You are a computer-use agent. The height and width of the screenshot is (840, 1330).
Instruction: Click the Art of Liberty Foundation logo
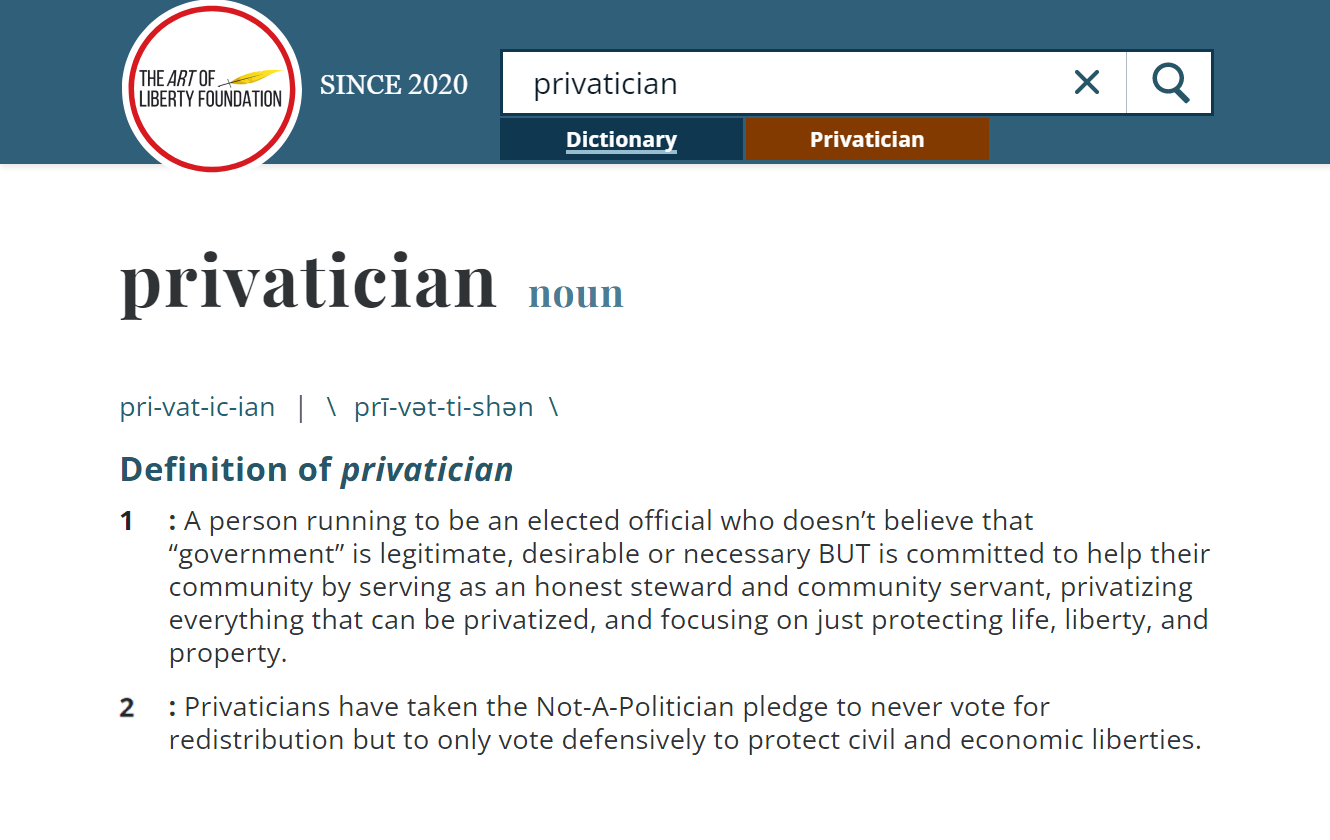211,88
